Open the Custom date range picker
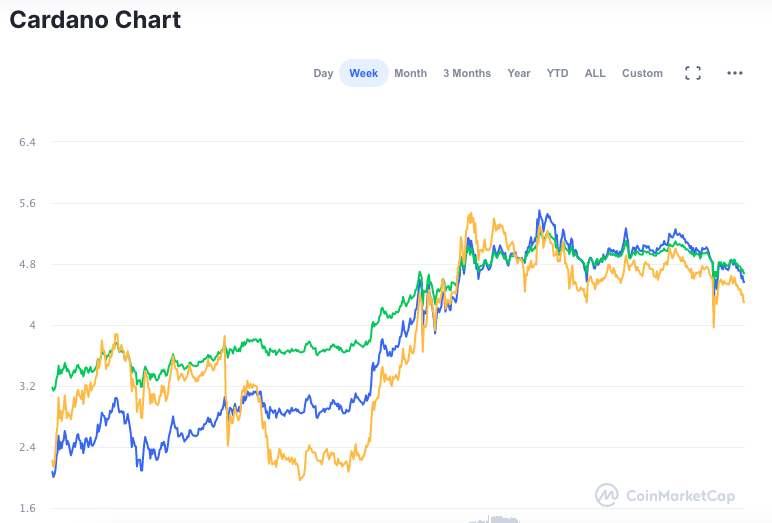 tap(642, 73)
